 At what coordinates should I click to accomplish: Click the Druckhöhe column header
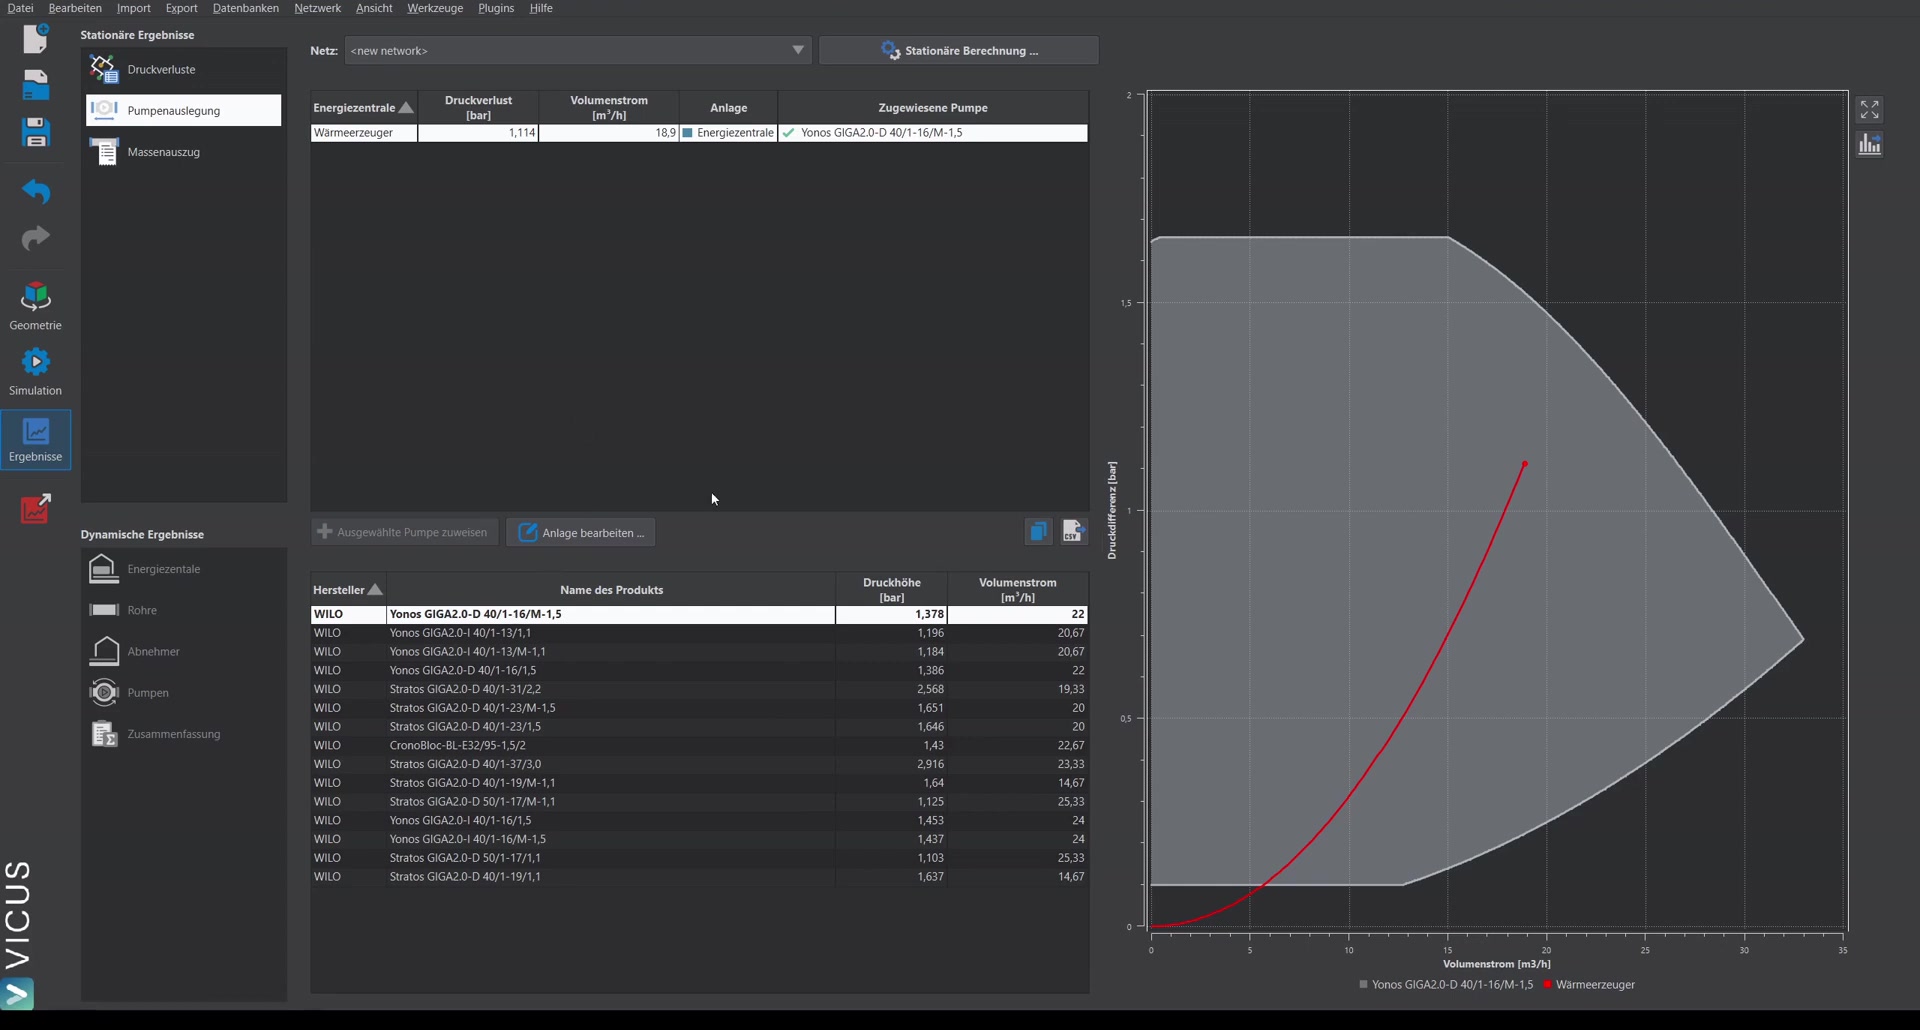892,590
